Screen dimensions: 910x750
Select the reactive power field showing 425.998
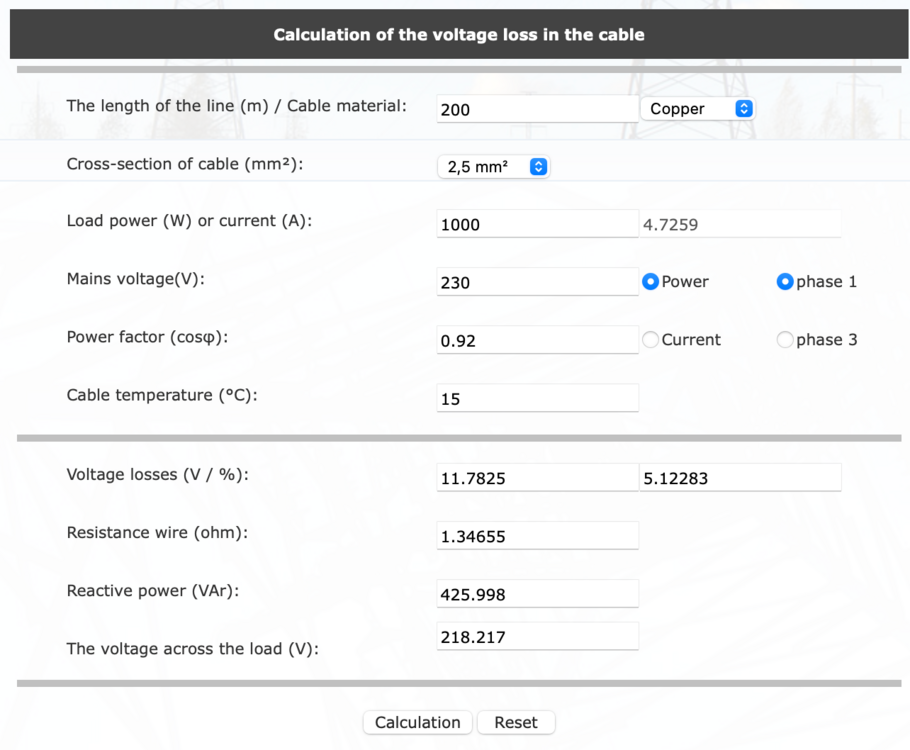(x=536, y=593)
